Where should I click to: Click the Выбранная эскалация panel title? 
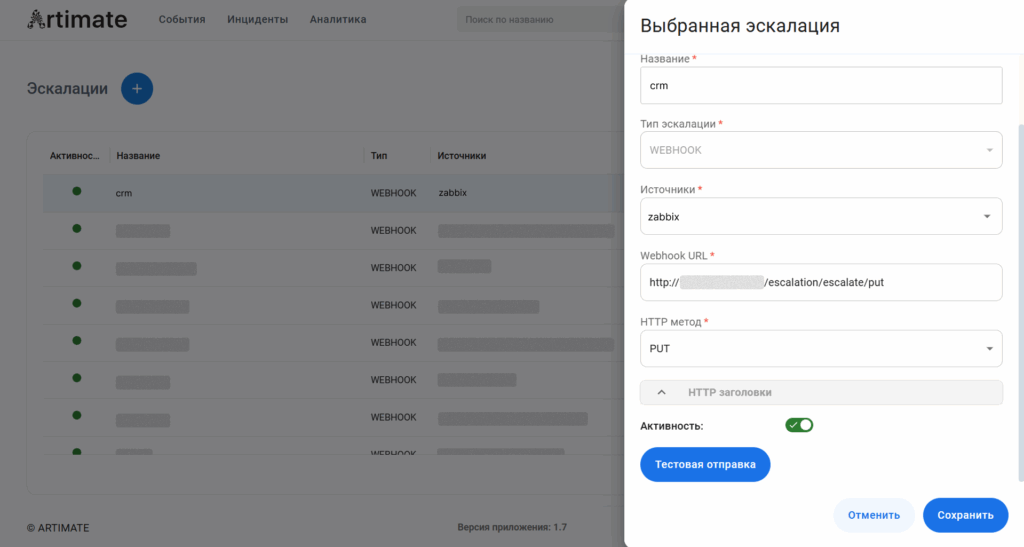[x=740, y=25]
